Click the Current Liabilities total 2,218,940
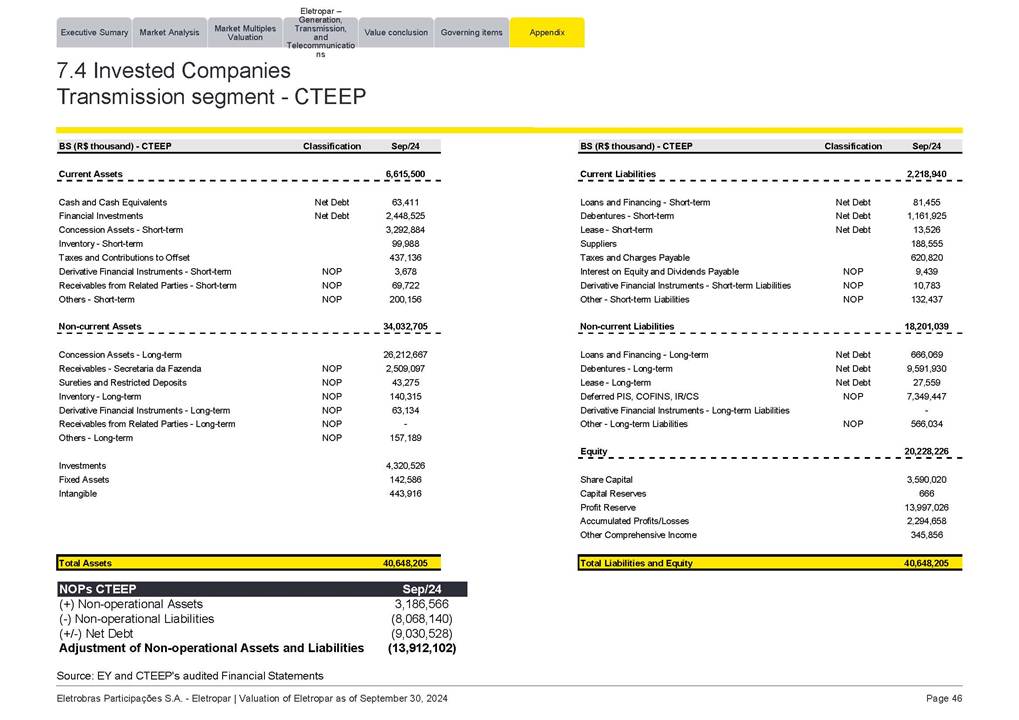 point(926,174)
